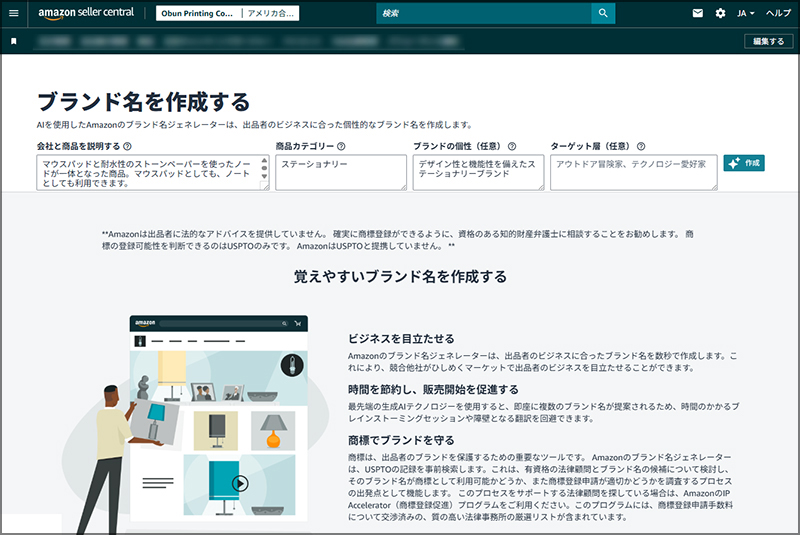This screenshot has width=800, height=535.
Task: Click the 商標でブランドを守る heading
Action: pos(401,440)
